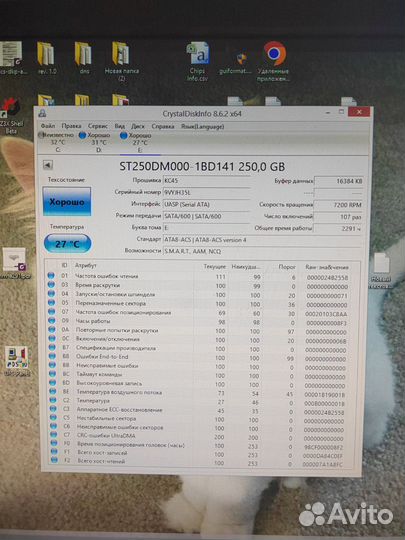Viewport: 405px width, 540px height.
Task: Click power-on count value 107 раз
Action: coord(339,217)
